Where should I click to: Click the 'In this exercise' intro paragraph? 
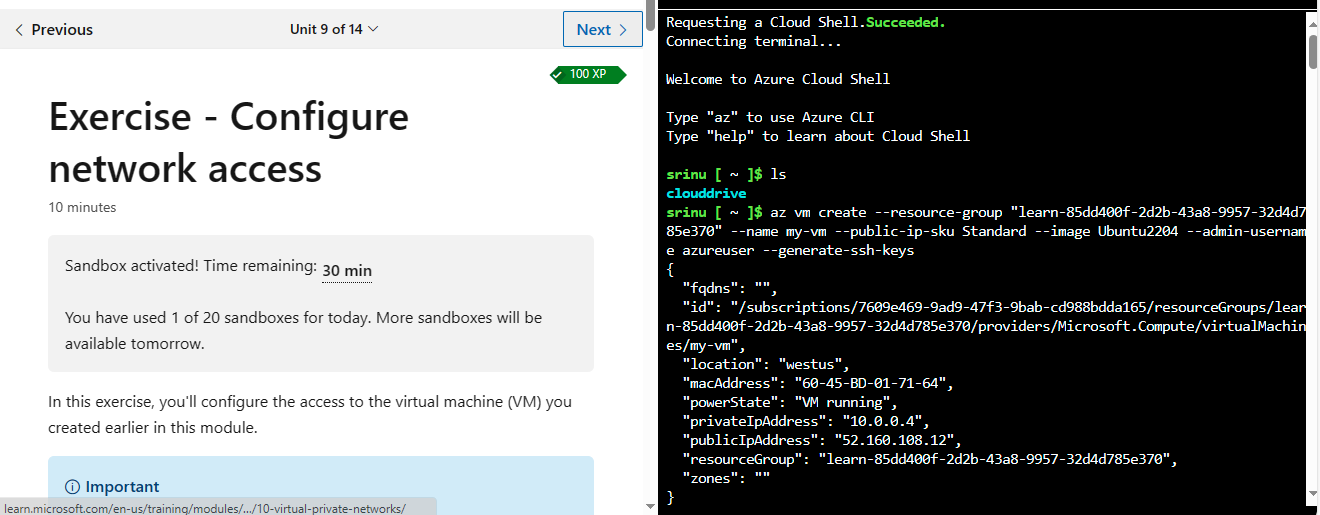pyautogui.click(x=310, y=415)
